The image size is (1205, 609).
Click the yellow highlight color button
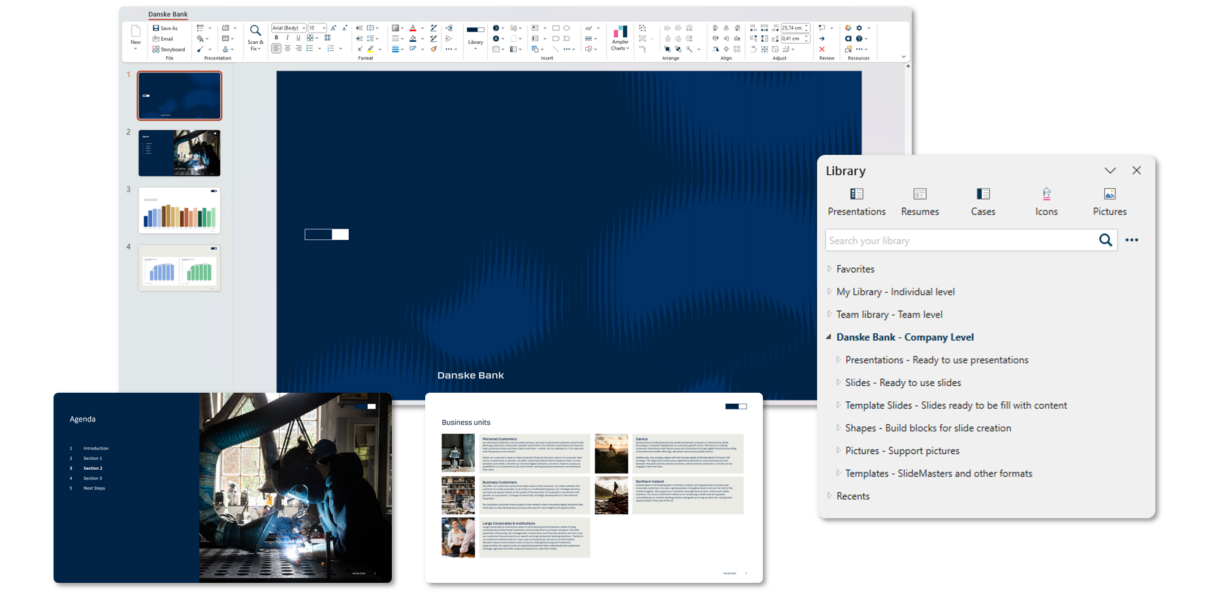[370, 49]
